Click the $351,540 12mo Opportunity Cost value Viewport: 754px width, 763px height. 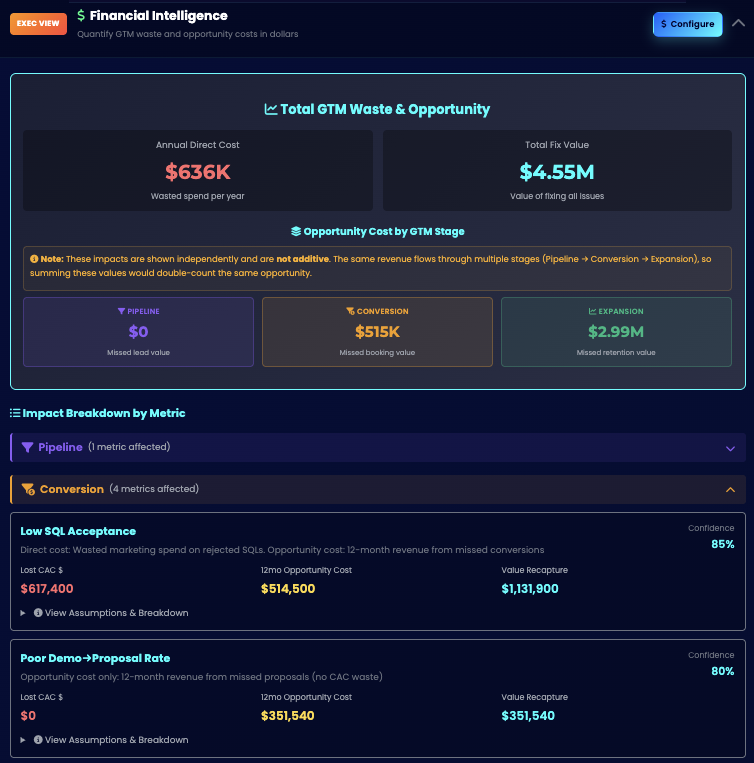(x=287, y=716)
